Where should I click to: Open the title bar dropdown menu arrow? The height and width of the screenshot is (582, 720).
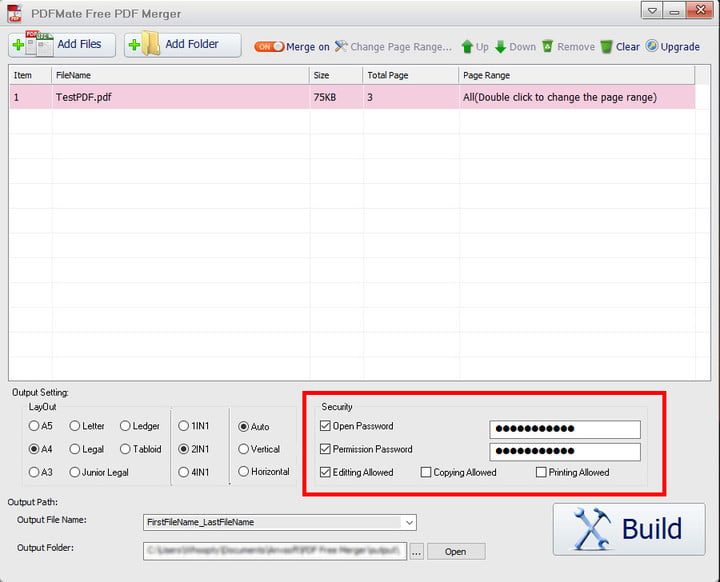(652, 11)
